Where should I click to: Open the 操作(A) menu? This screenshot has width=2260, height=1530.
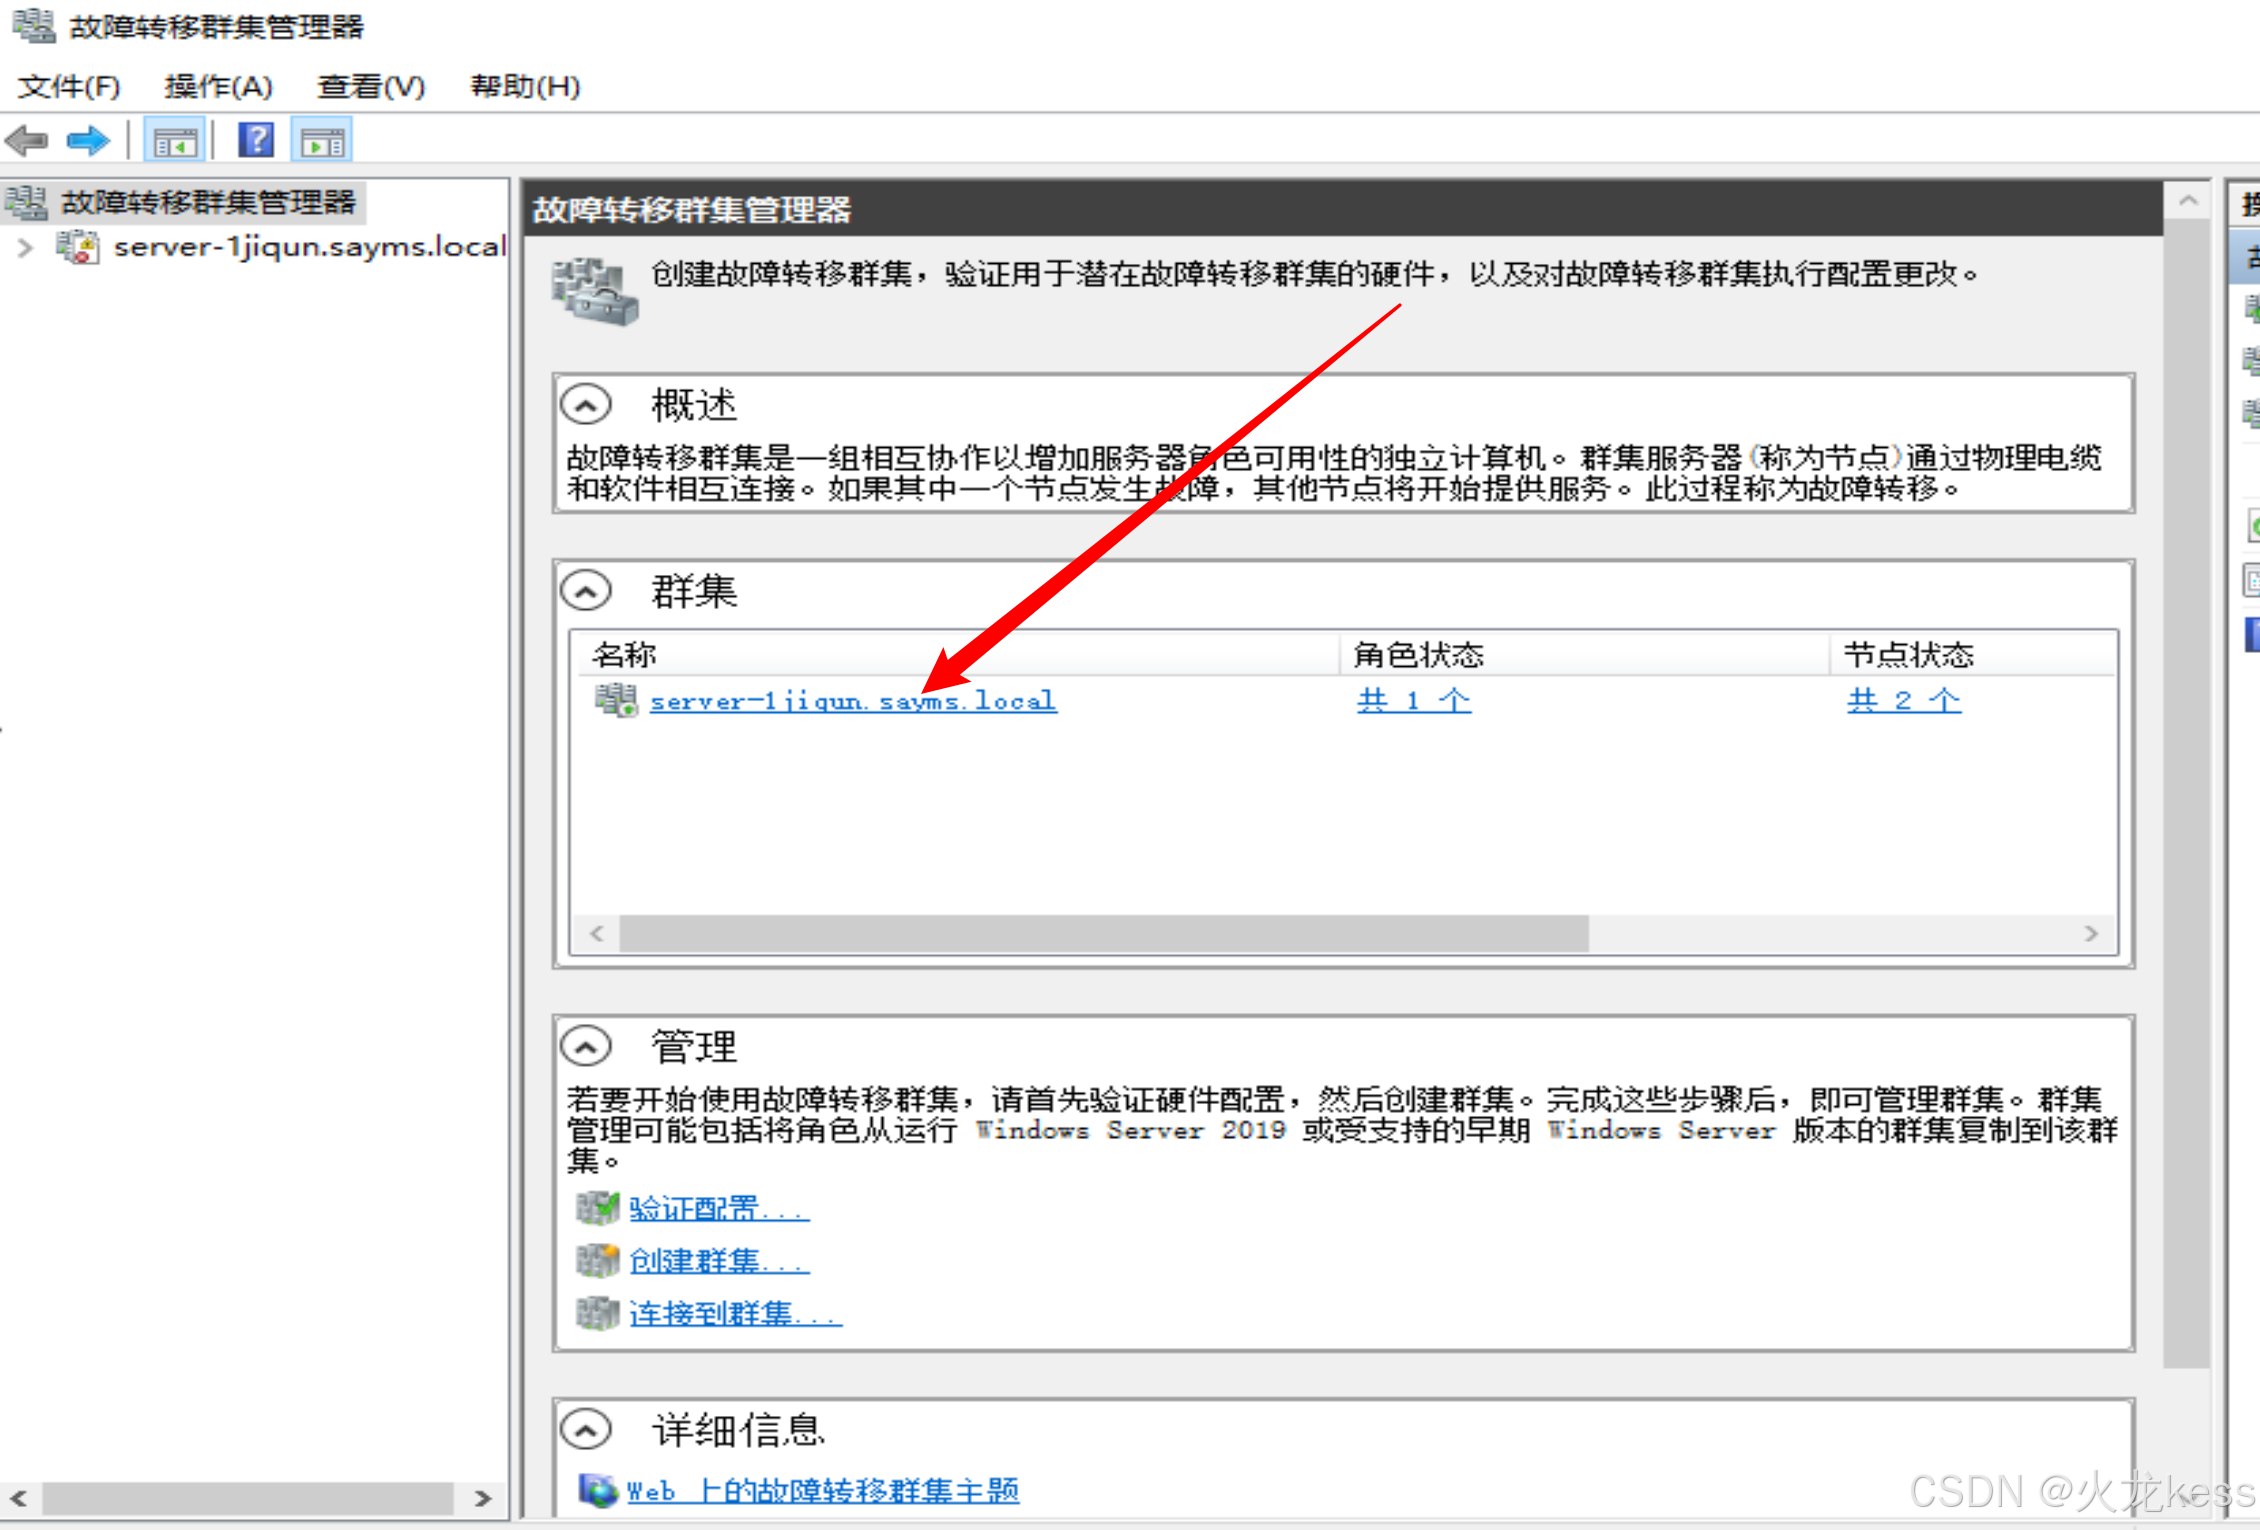(218, 87)
